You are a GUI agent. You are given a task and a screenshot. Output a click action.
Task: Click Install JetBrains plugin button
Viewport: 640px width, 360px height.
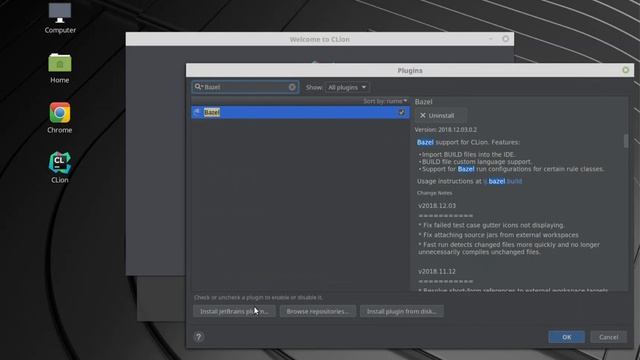click(234, 311)
